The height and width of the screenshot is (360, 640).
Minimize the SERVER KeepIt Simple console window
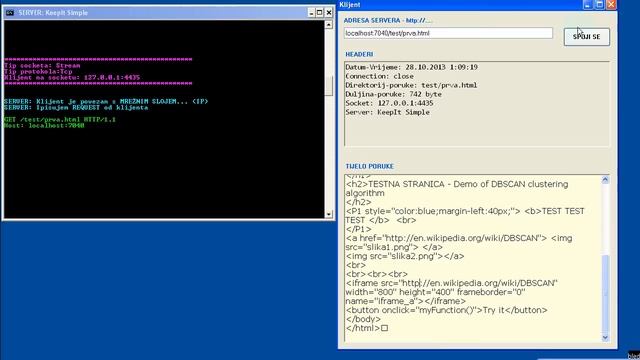[x=311, y=13]
